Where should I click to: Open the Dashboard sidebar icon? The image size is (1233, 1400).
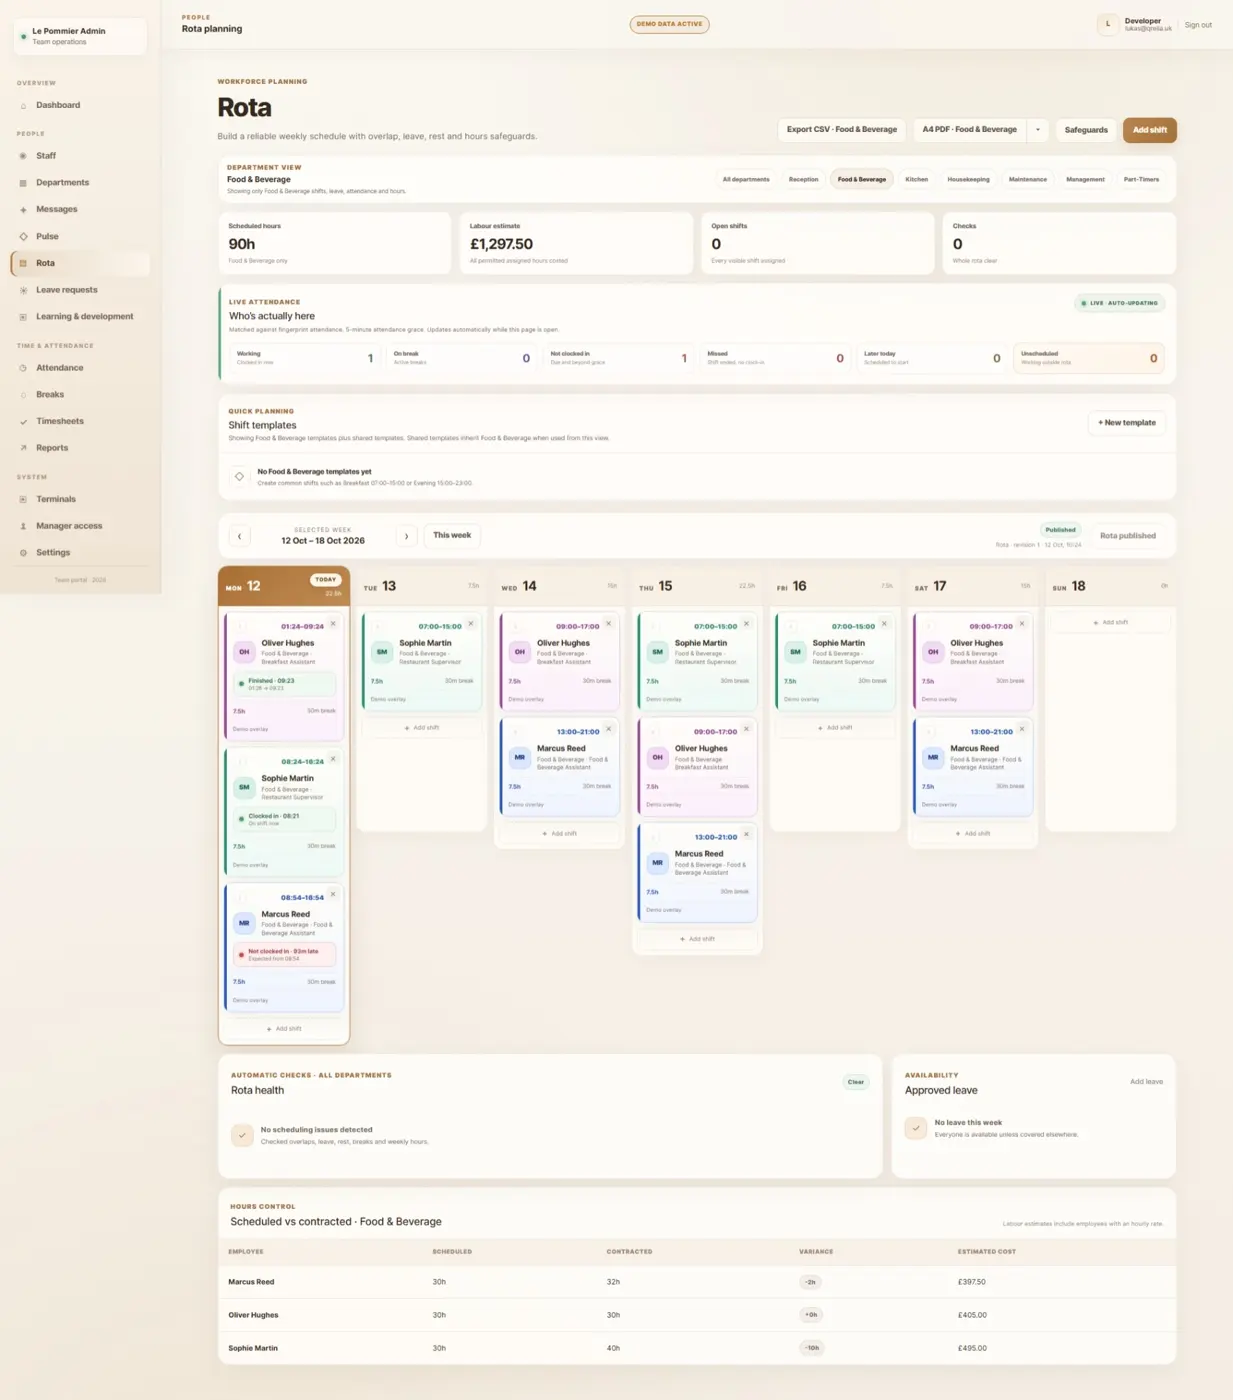23,105
